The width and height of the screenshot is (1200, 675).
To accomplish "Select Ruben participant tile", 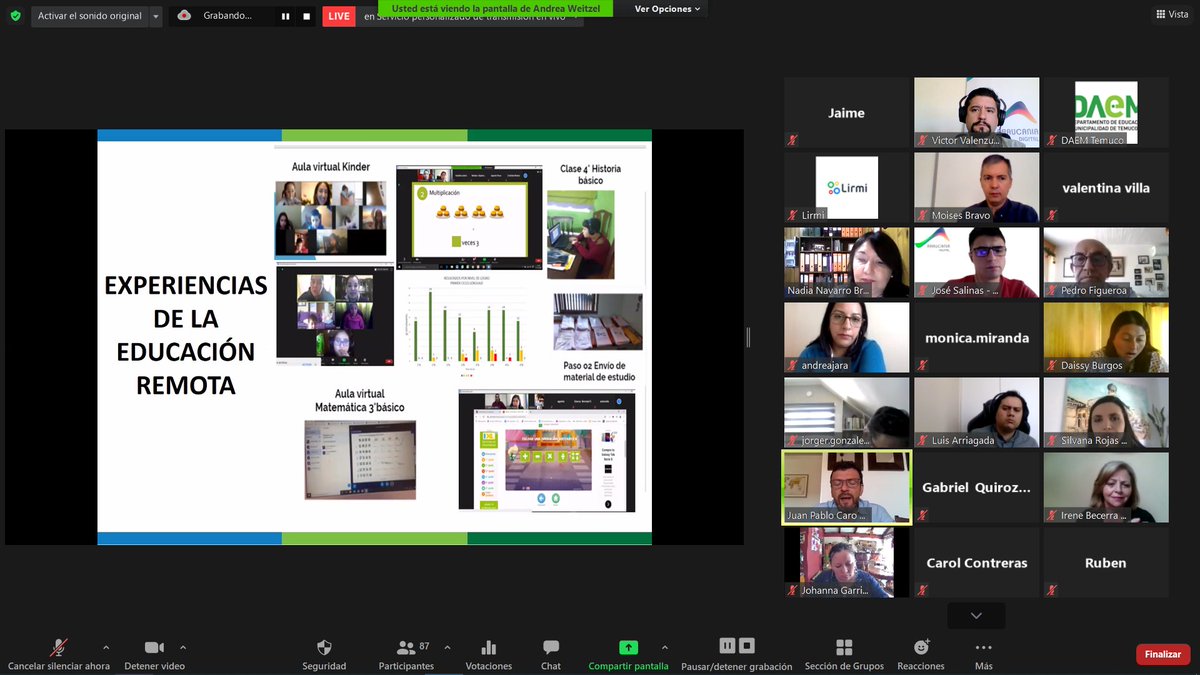I will click(1106, 562).
